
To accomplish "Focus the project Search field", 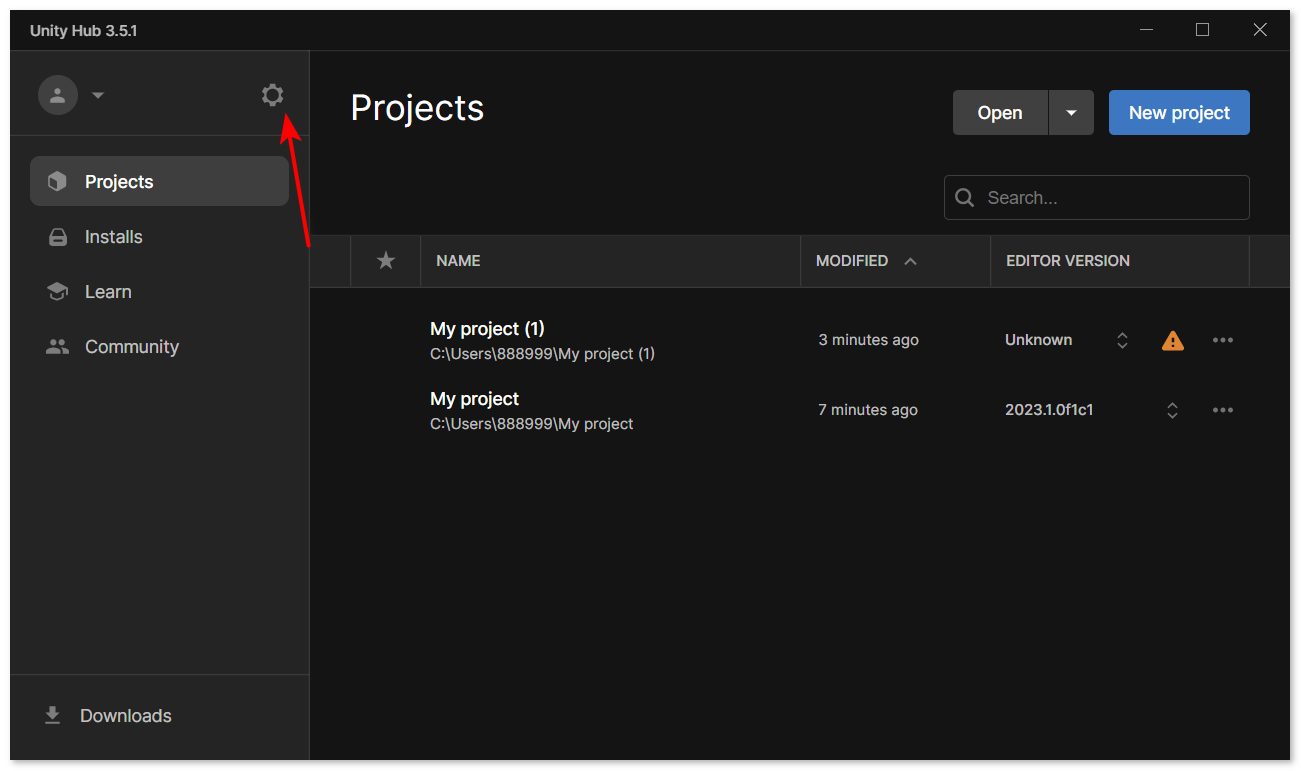I will coord(1097,198).
